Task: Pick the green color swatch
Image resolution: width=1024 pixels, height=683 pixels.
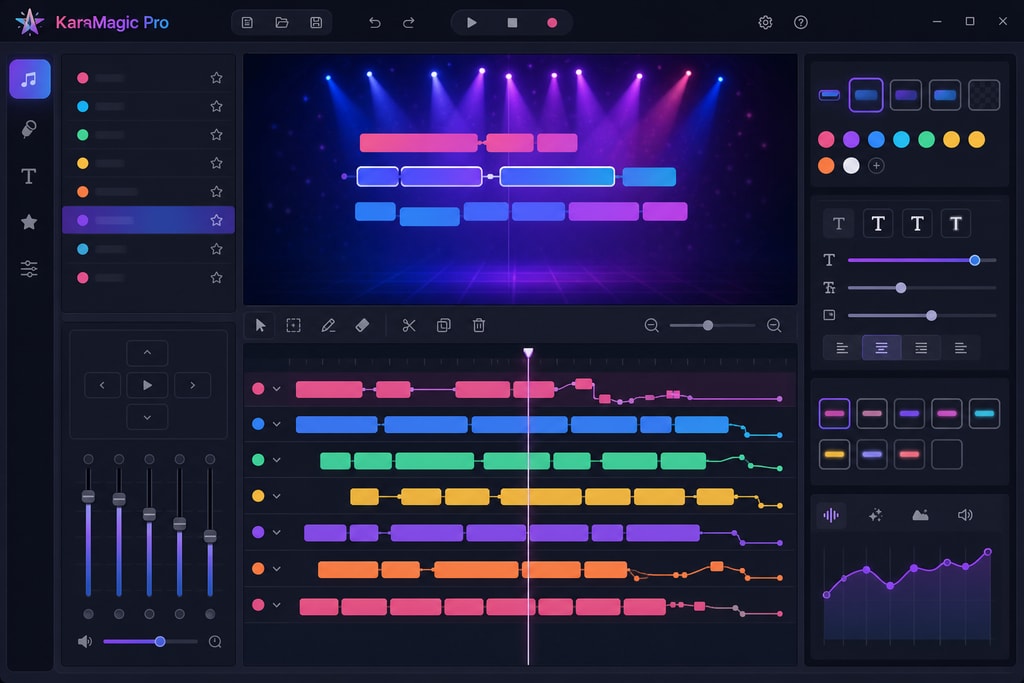Action: (926, 139)
